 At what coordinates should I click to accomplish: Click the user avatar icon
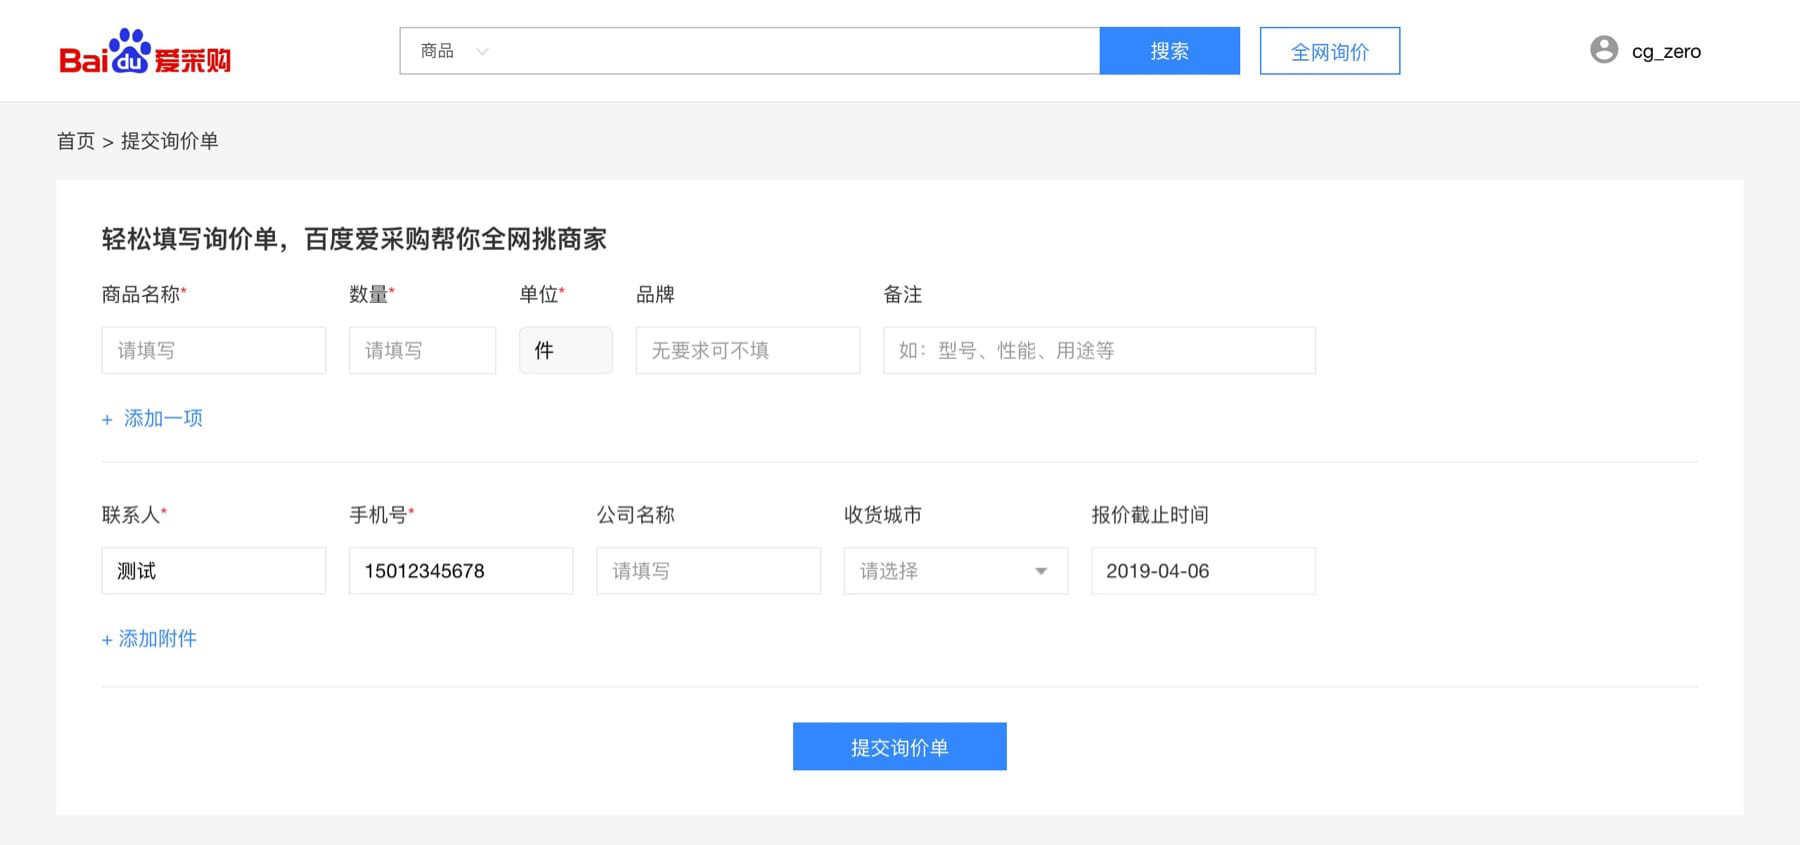coord(1604,50)
